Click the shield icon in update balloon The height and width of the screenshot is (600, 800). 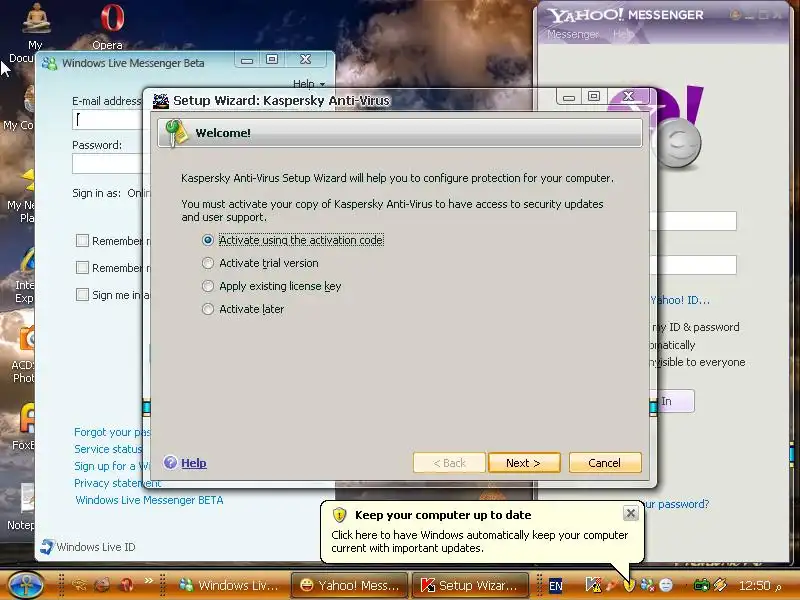339,515
